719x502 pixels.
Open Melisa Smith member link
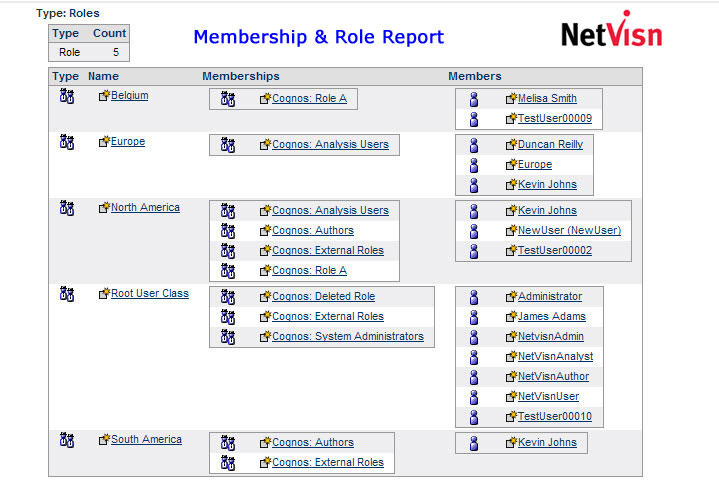tap(548, 98)
